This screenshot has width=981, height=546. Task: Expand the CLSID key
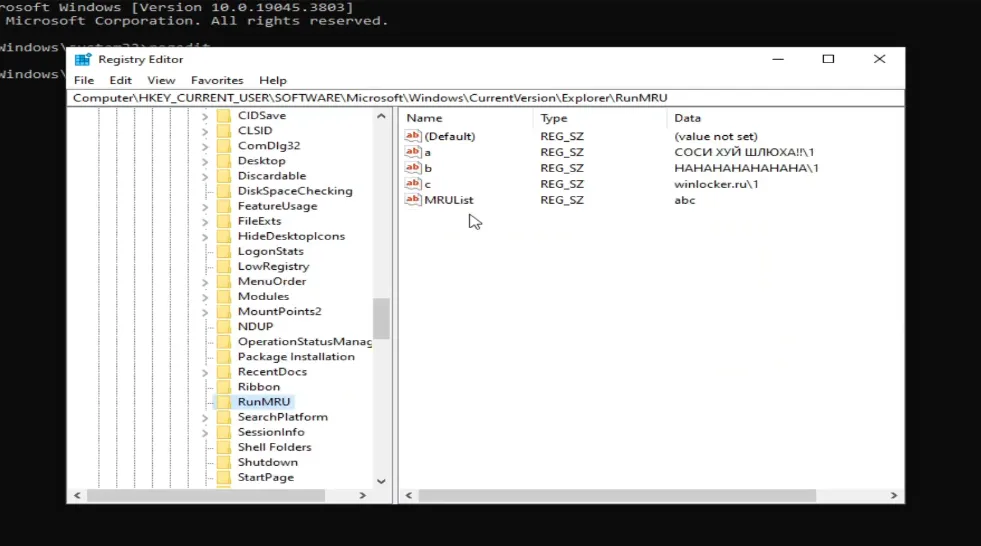(205, 131)
